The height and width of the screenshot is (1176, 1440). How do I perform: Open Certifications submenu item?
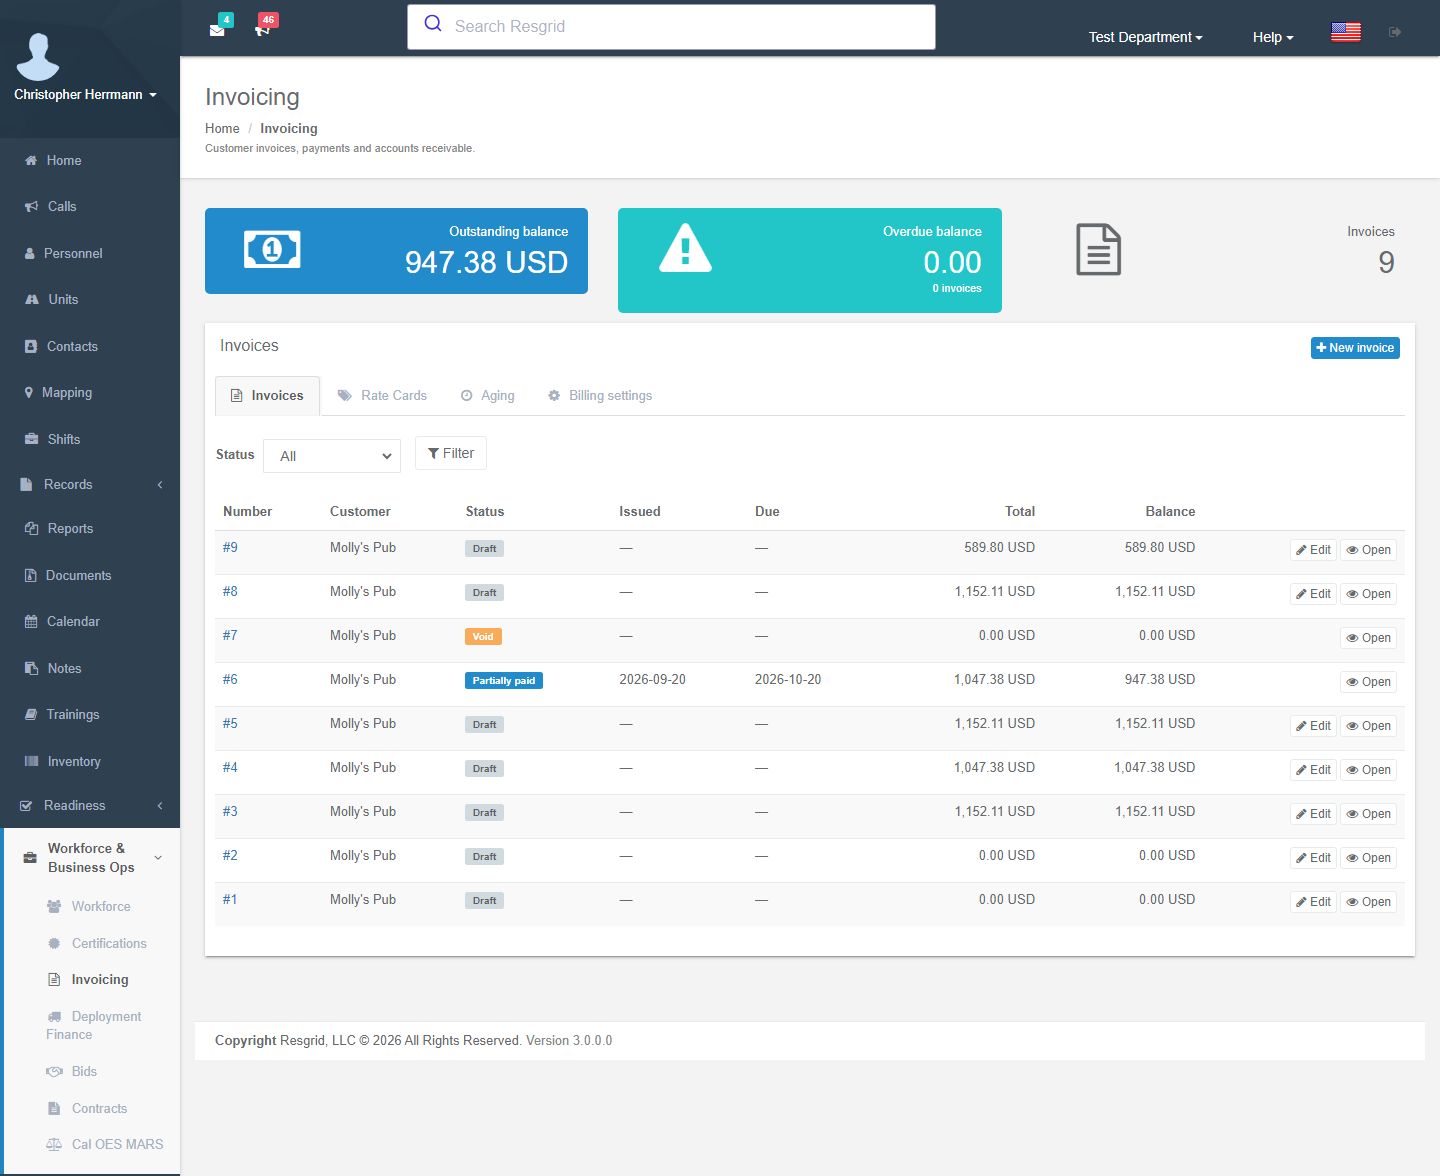[x=108, y=943]
